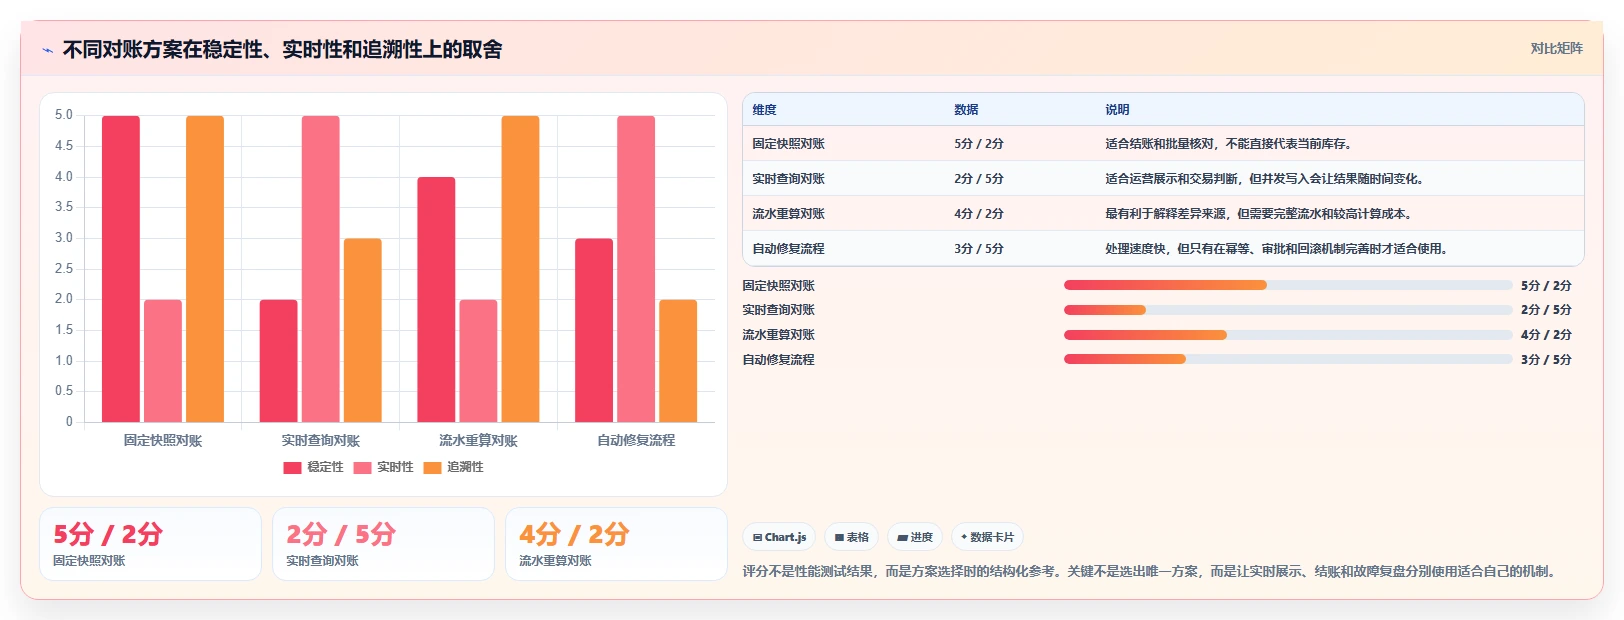The width and height of the screenshot is (1624, 620).
Task: Click the 实时查询对账 progress row label
Action: (x=779, y=310)
